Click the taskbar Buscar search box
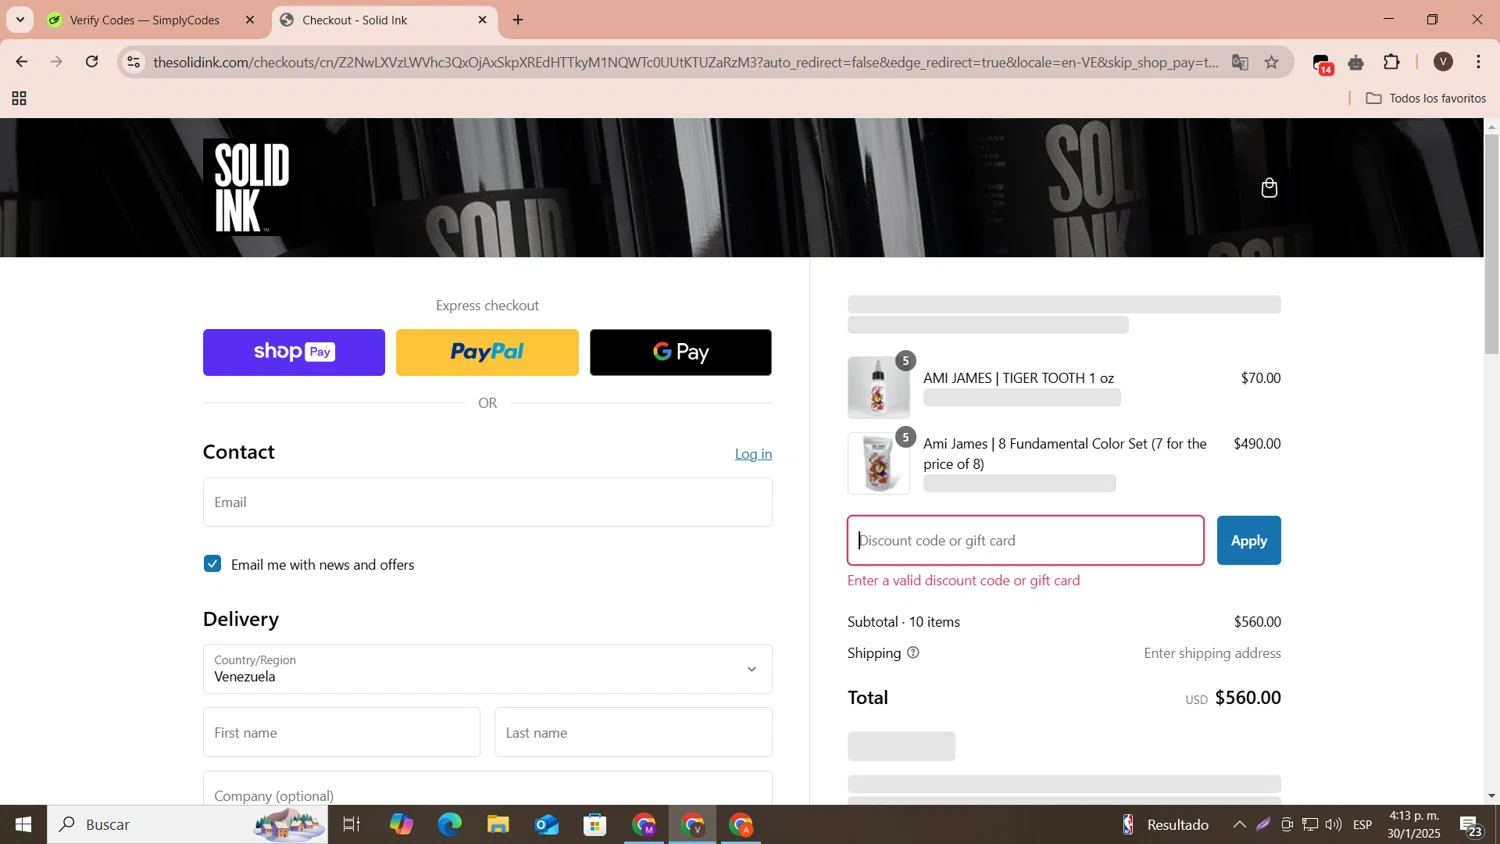Viewport: 1500px width, 844px height. (188, 825)
